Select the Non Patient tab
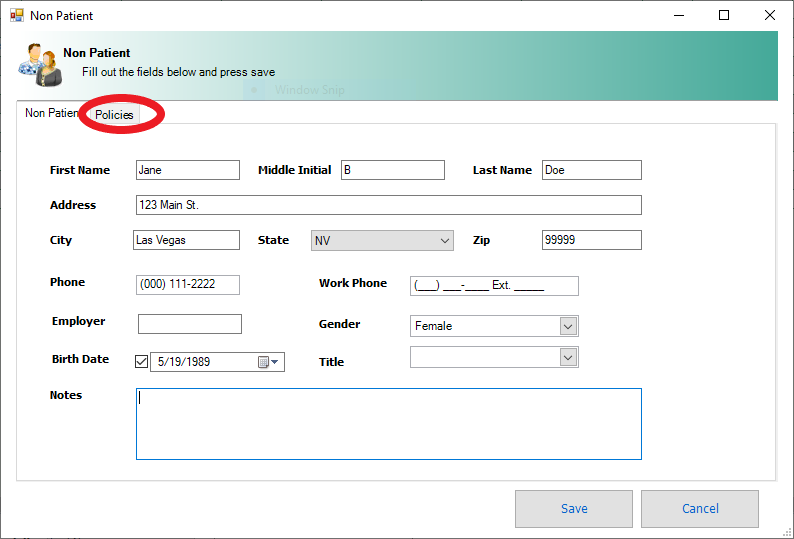The image size is (794, 539). pos(50,114)
